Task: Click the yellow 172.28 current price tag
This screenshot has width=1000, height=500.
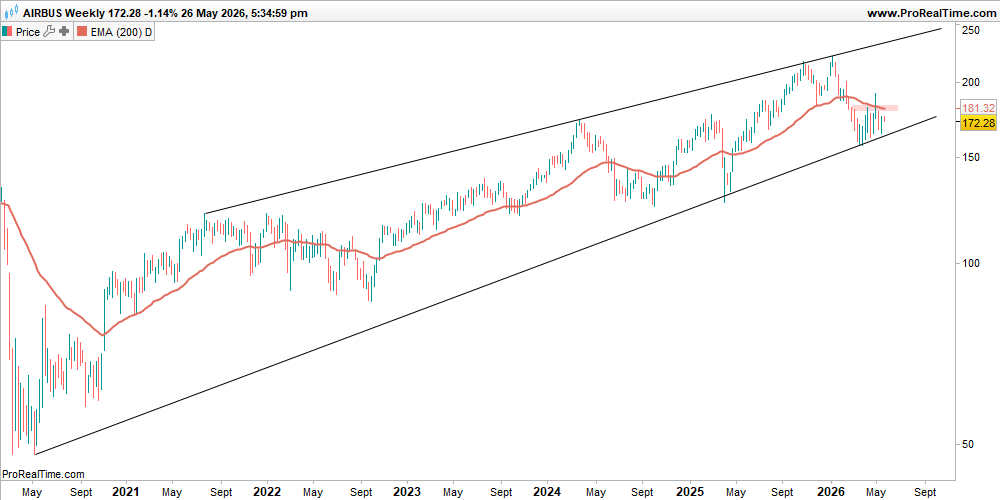Action: pyautogui.click(x=978, y=122)
